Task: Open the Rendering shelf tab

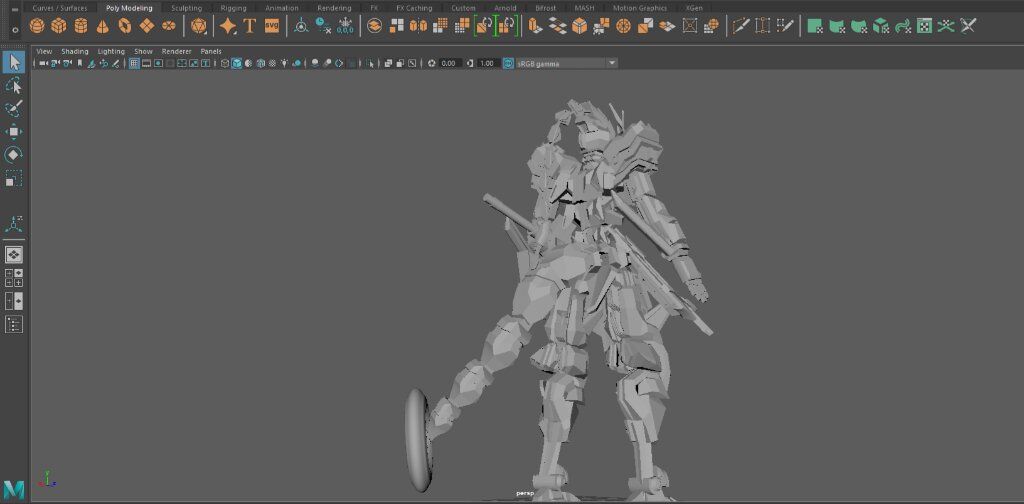Action: point(334,8)
